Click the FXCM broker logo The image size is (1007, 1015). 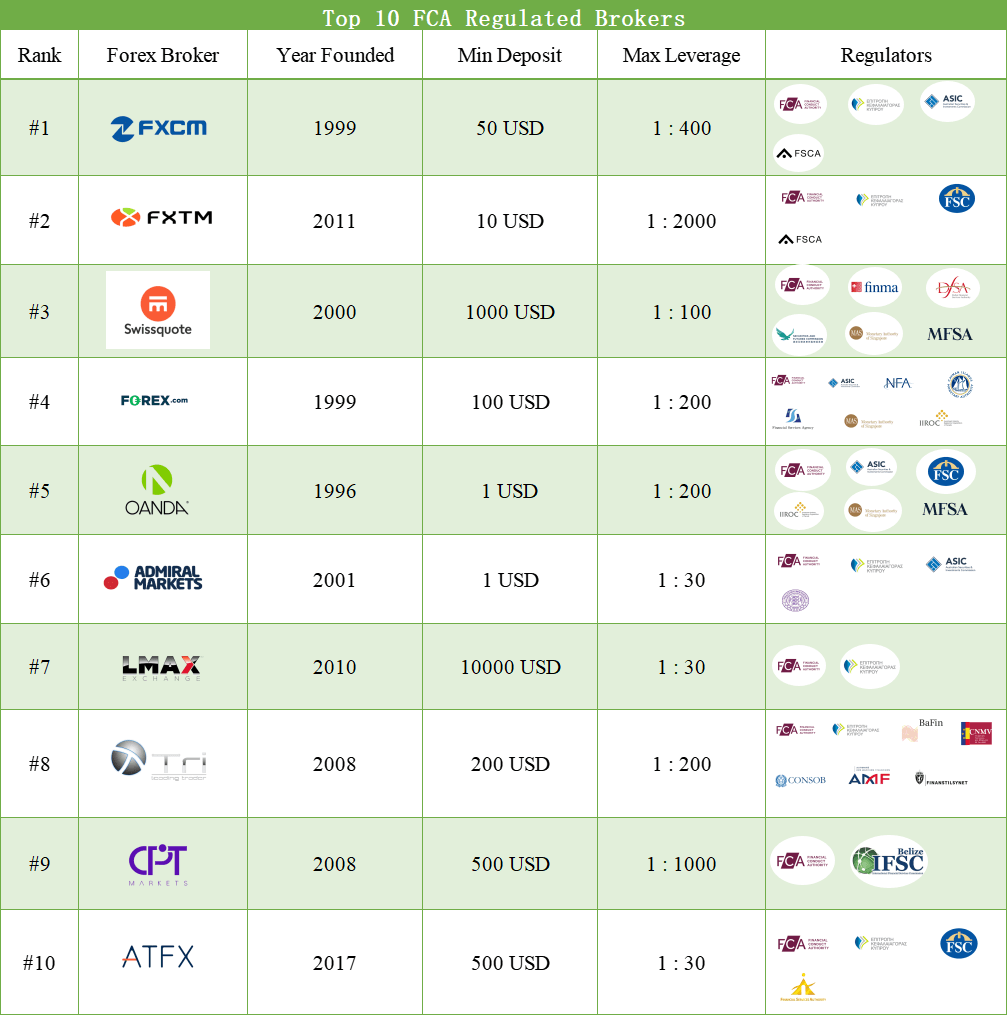click(159, 128)
